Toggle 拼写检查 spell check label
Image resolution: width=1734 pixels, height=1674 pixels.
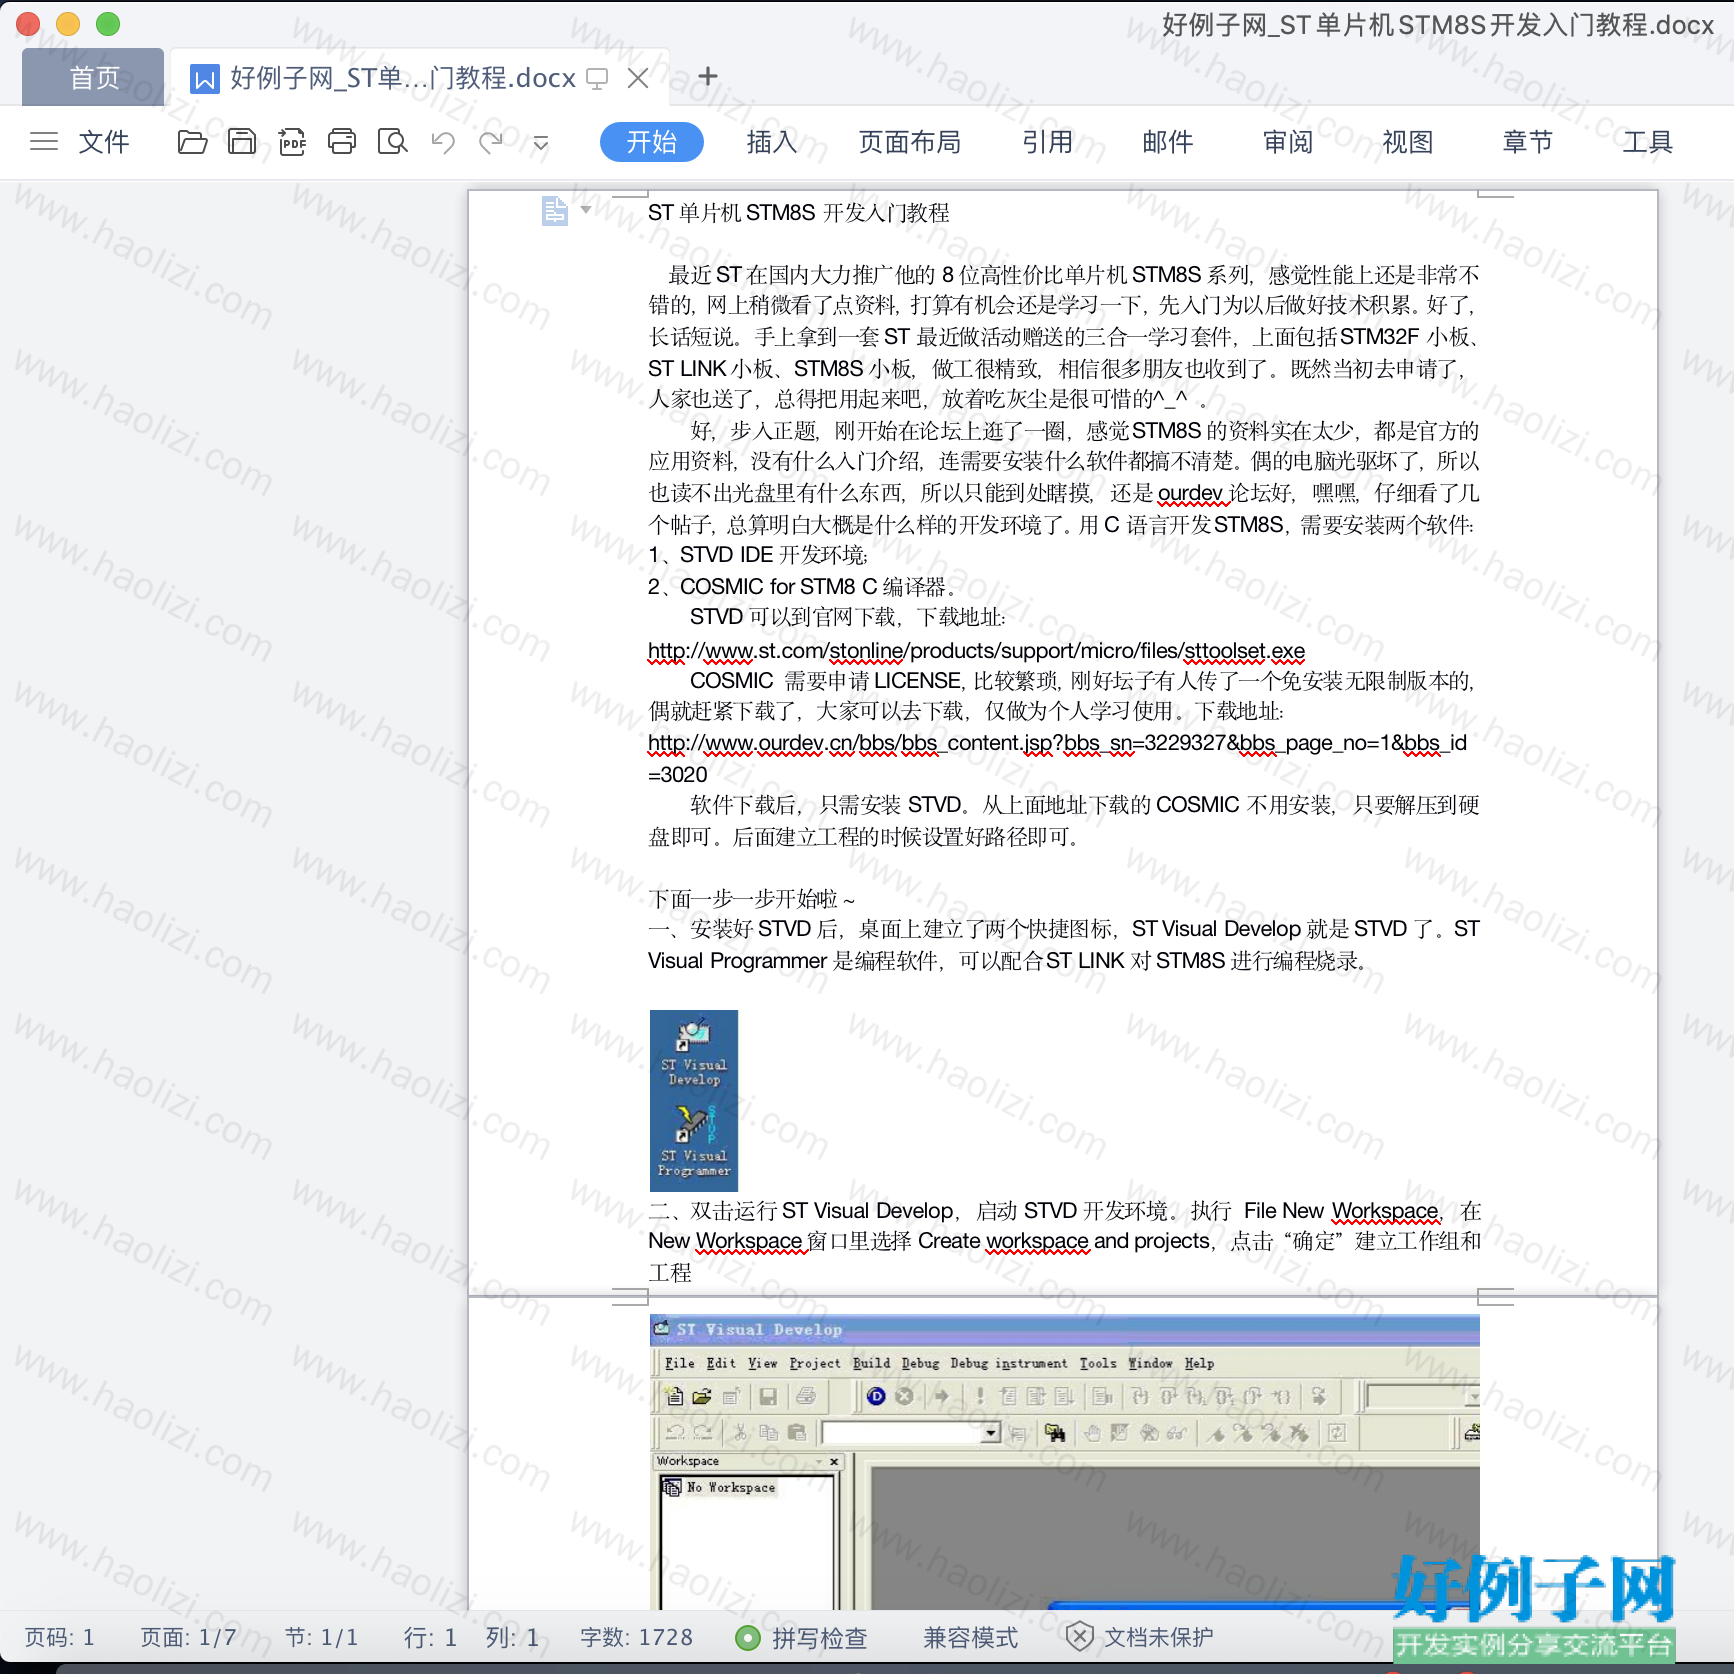[820, 1637]
